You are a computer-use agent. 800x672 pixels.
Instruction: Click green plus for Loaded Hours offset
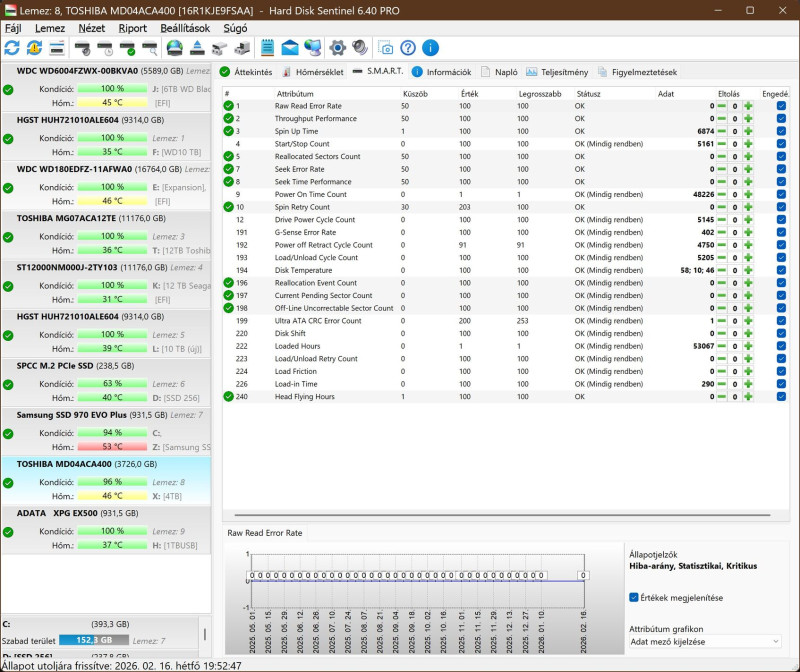[x=748, y=346]
